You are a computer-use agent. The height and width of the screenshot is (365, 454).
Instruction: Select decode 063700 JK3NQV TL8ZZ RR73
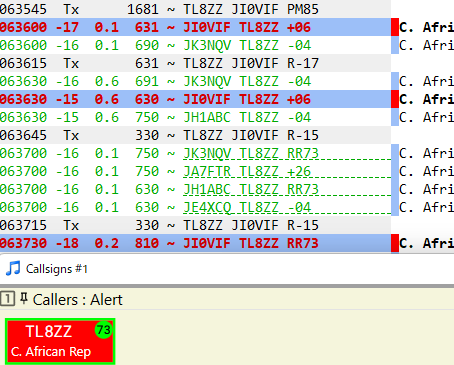pyautogui.click(x=195, y=153)
